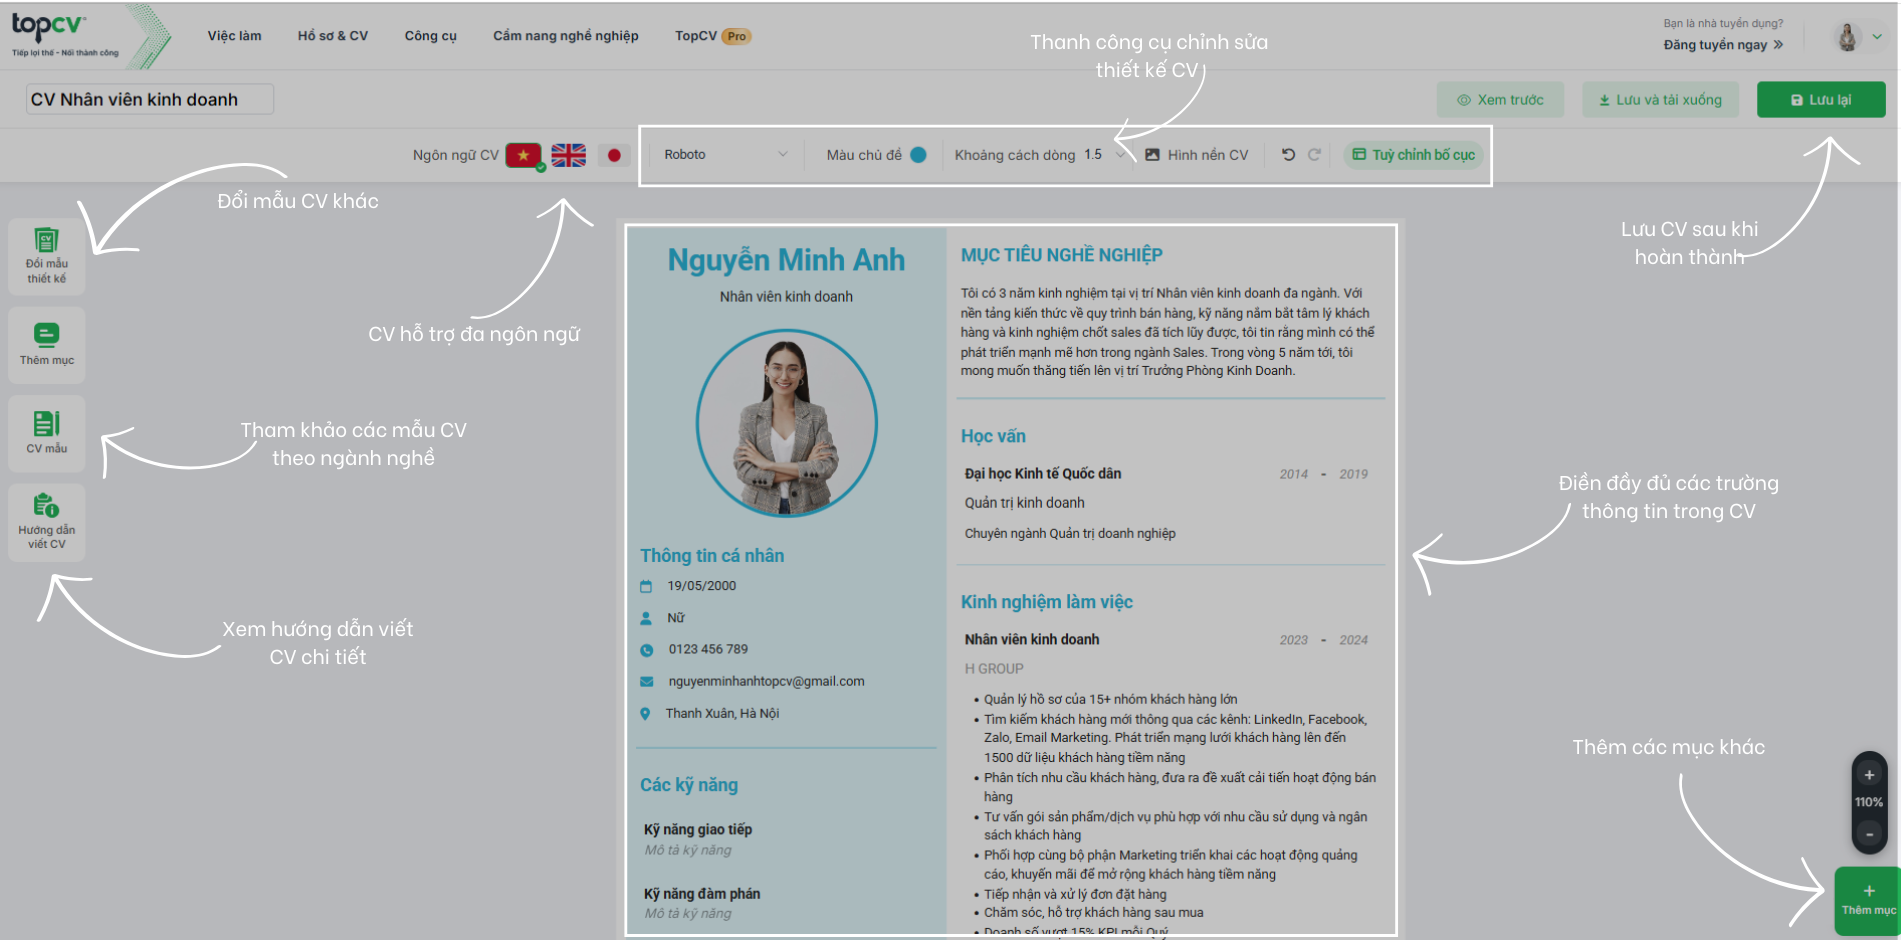Click the person icon beside Nữ
Image resolution: width=1901 pixels, height=940 pixels.
[x=646, y=618]
